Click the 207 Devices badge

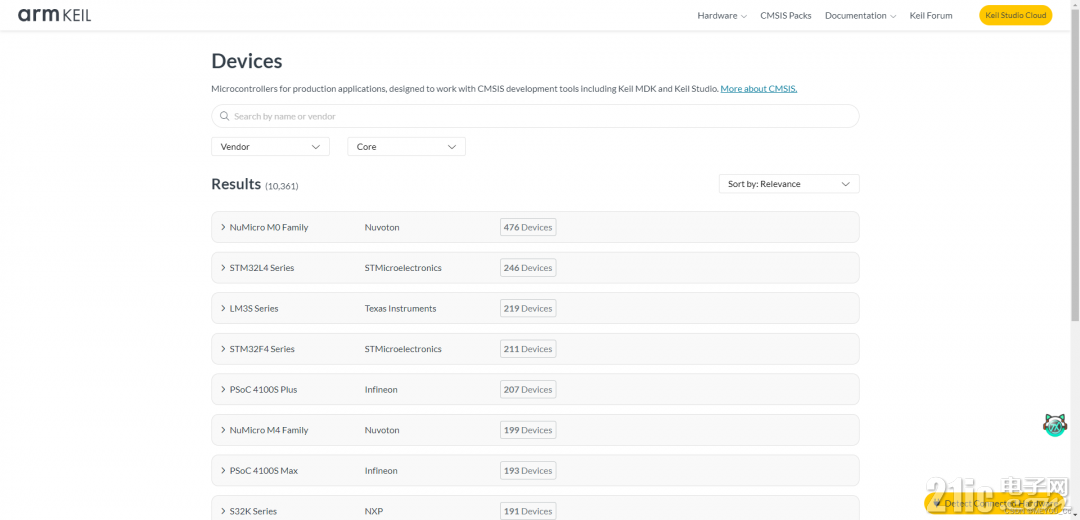pyautogui.click(x=528, y=390)
